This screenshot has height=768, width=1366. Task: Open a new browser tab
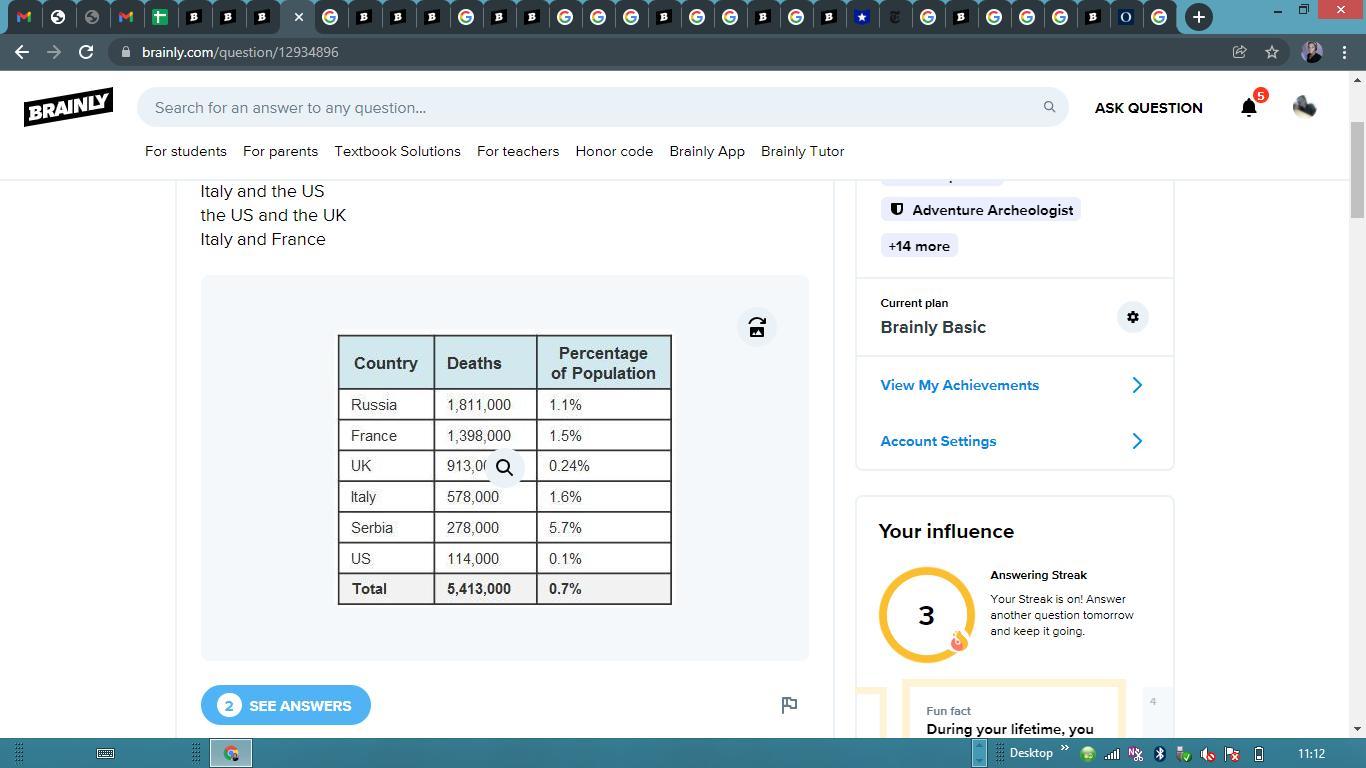click(x=1198, y=17)
